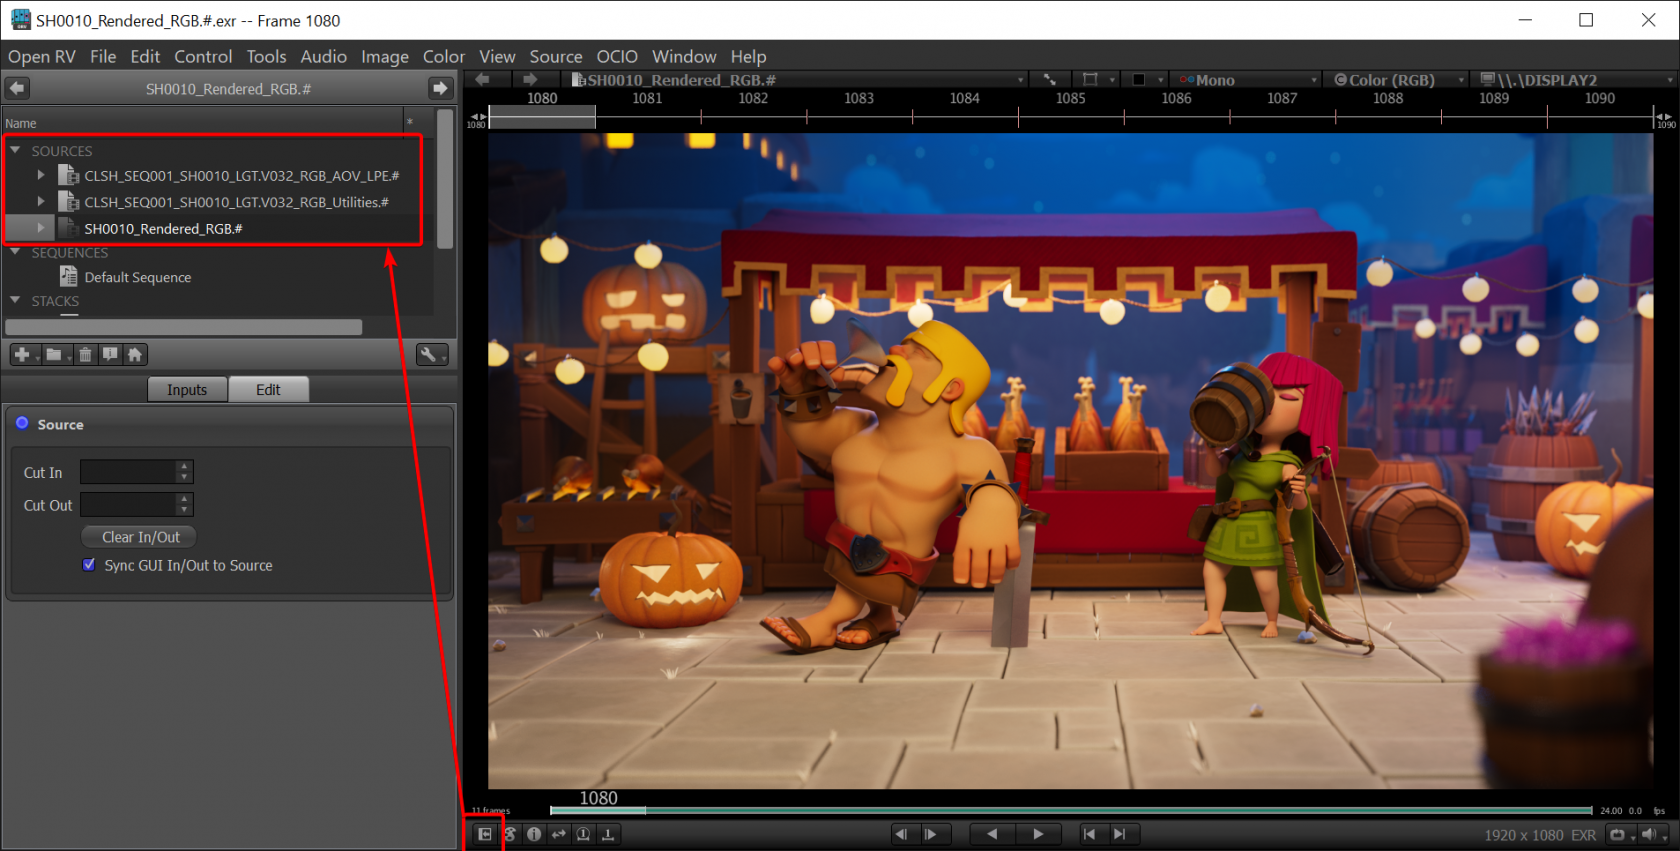This screenshot has width=1680, height=851.
Task: Navigate back in session manager header
Action: point(17,88)
